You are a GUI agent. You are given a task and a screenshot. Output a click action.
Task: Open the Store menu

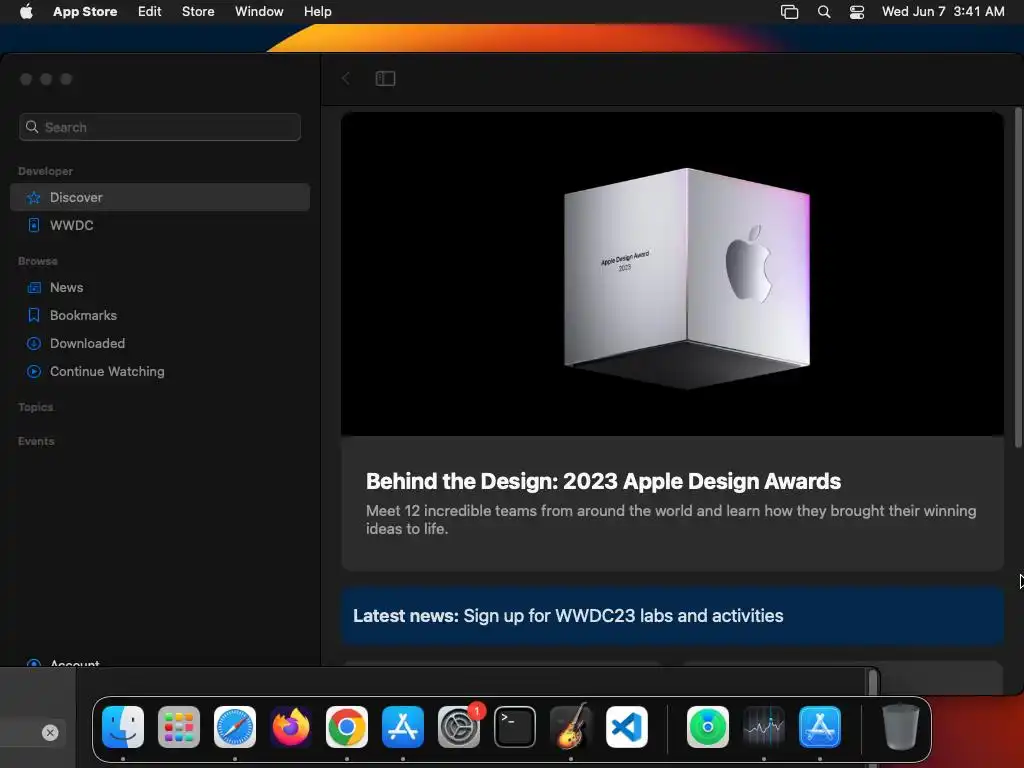tap(198, 12)
